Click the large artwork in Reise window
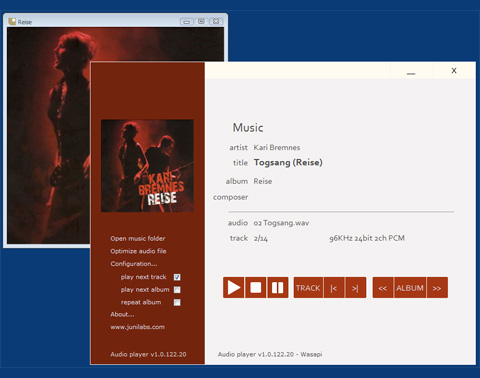 [49, 135]
